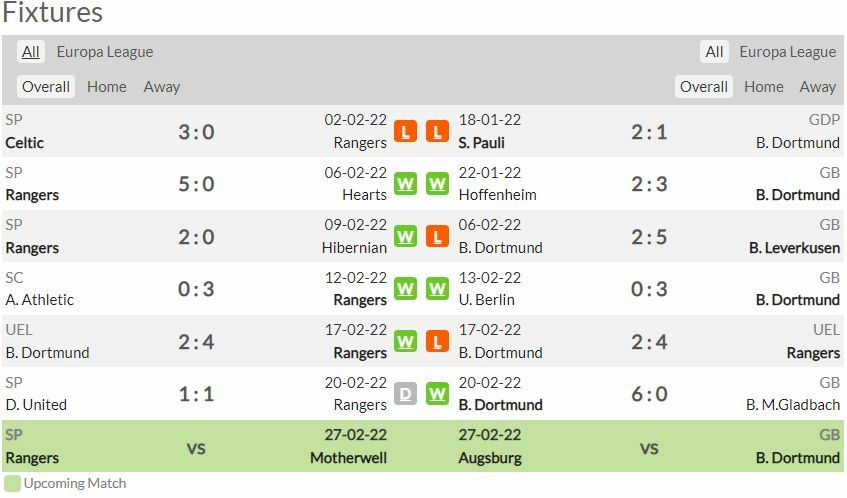Click the green Upcoming Match legend swatch
The width and height of the screenshot is (847, 498).
tap(12, 483)
